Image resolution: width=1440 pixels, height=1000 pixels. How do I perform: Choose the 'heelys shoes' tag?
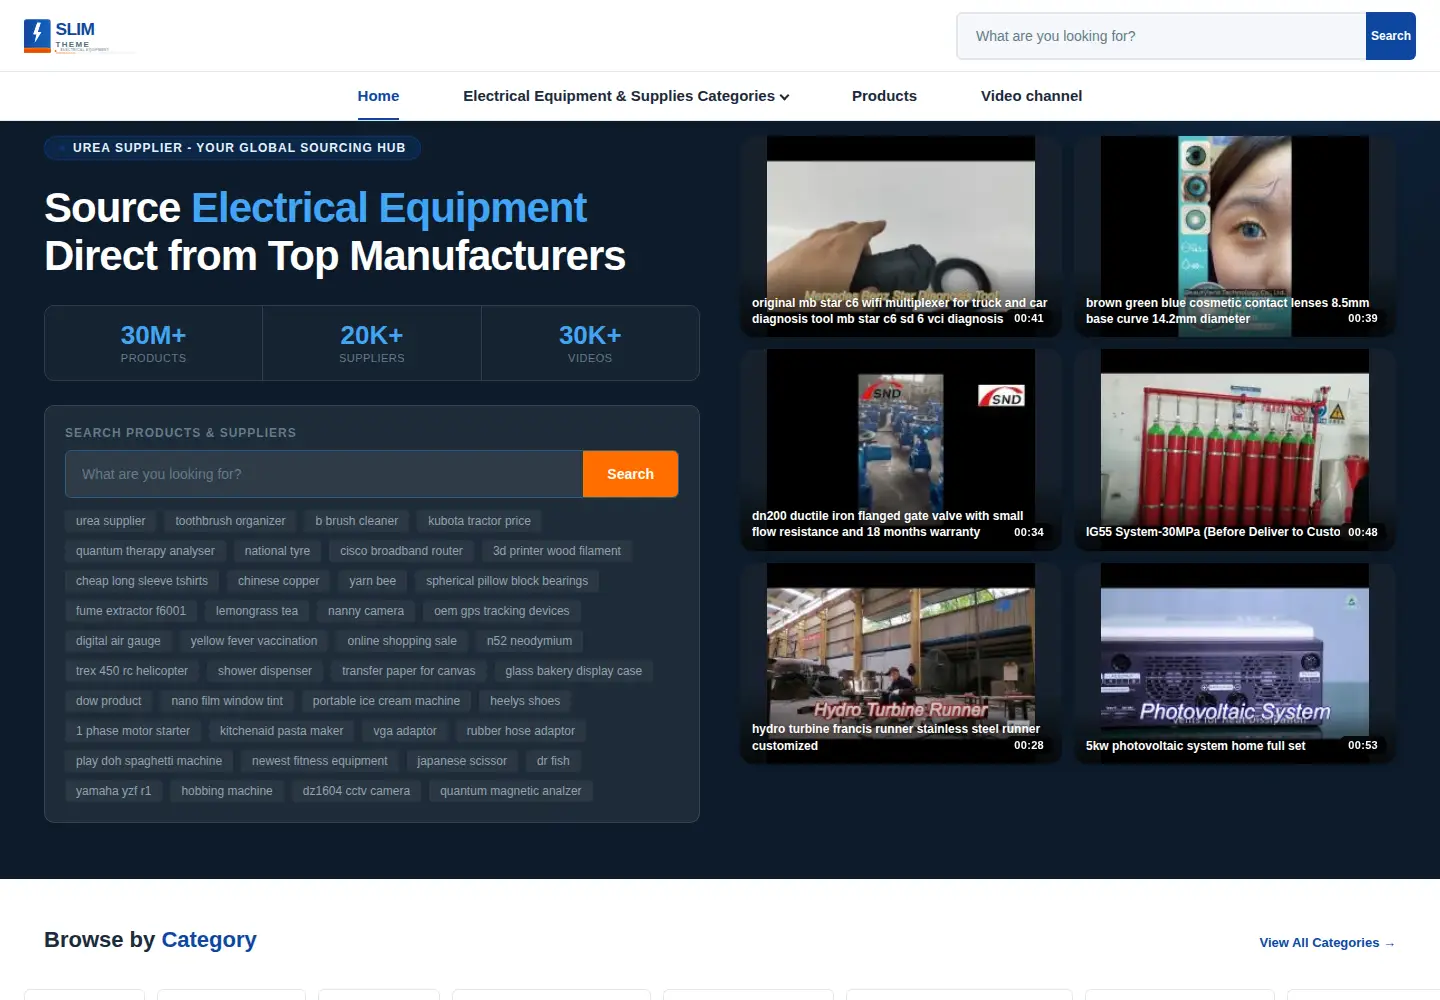click(525, 701)
